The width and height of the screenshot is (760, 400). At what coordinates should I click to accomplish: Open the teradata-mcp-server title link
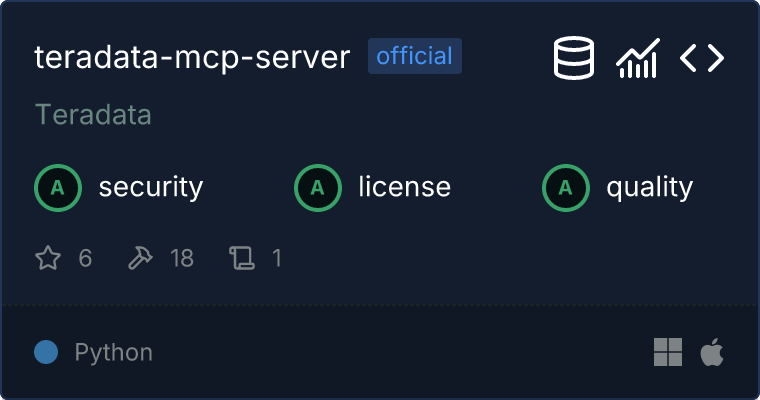192,57
